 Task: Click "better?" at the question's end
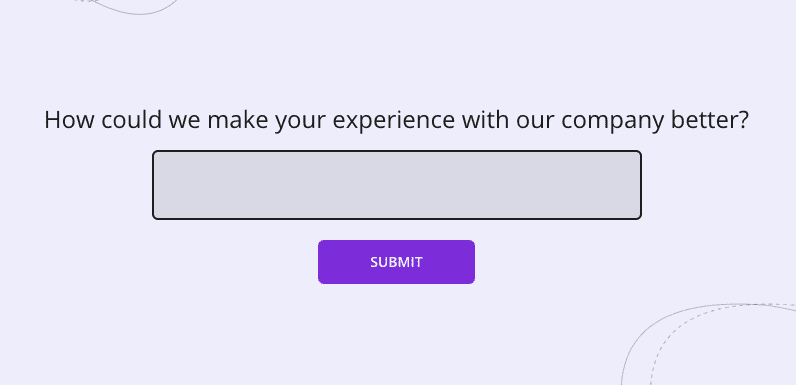pos(710,120)
